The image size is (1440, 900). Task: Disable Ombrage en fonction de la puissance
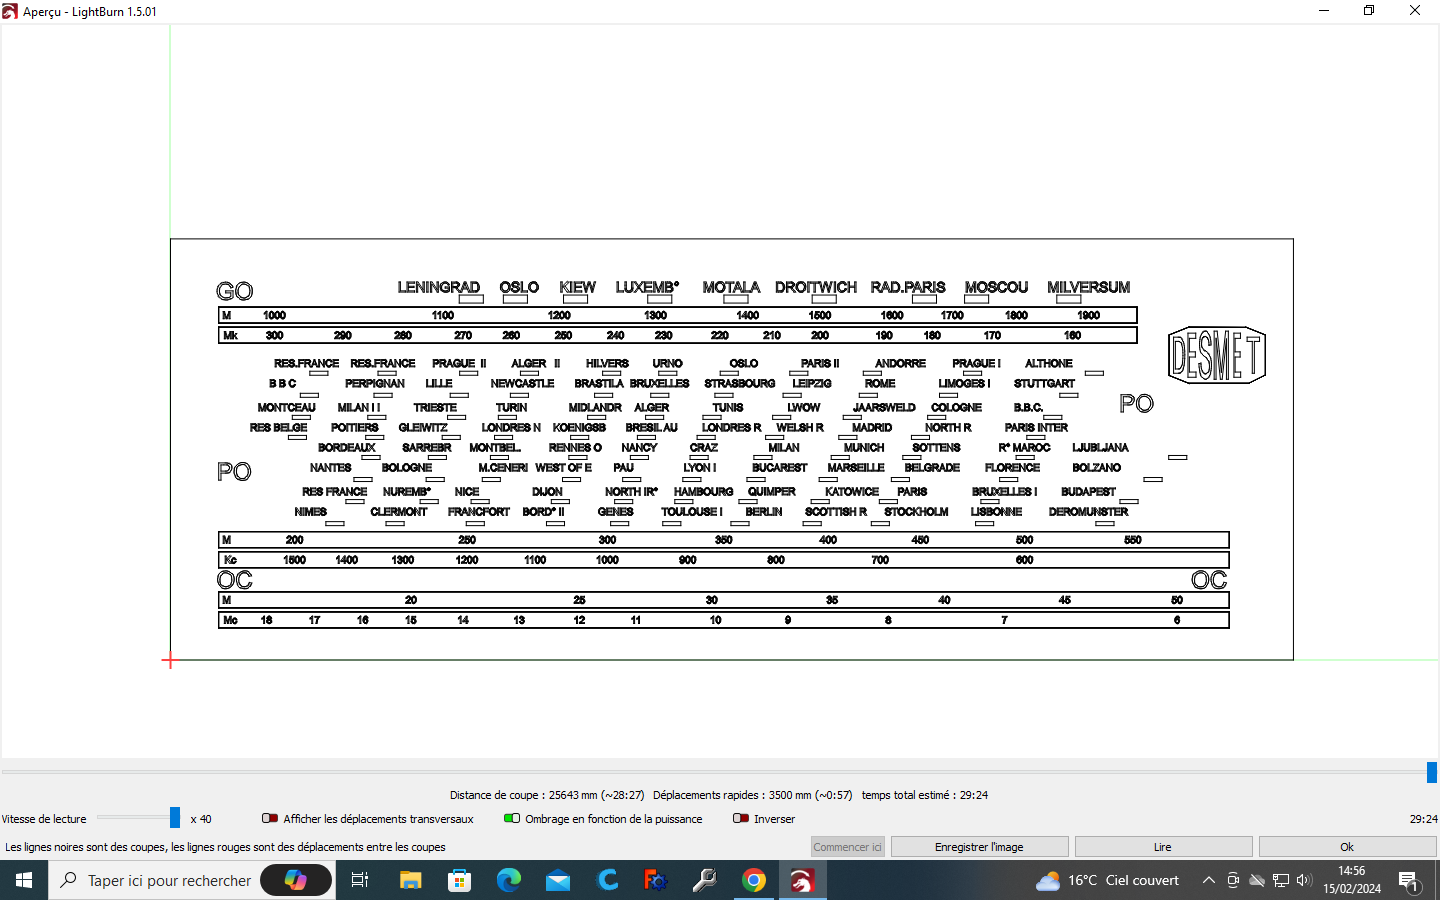[x=512, y=818]
